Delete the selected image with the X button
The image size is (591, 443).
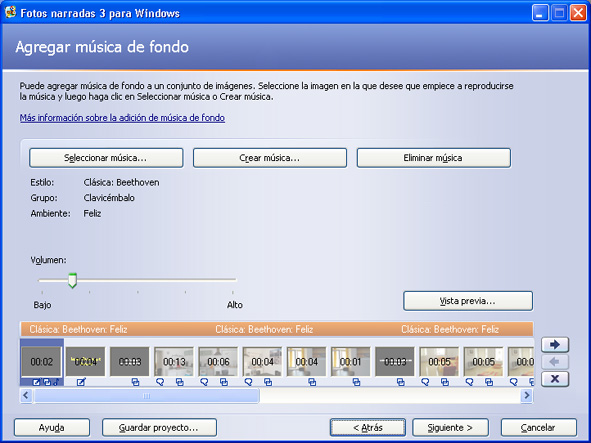point(555,379)
